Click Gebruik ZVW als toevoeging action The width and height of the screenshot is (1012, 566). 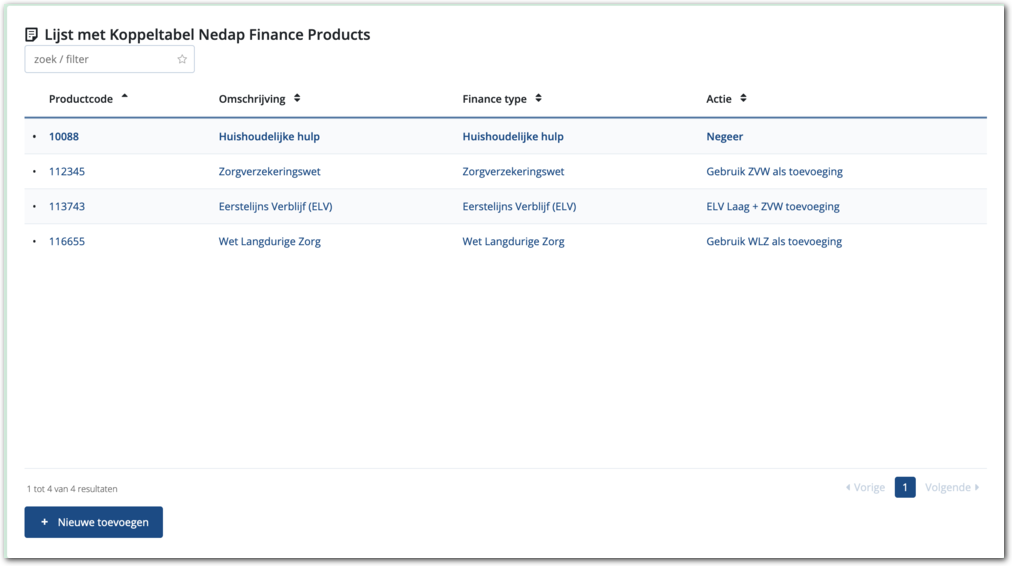coord(774,172)
